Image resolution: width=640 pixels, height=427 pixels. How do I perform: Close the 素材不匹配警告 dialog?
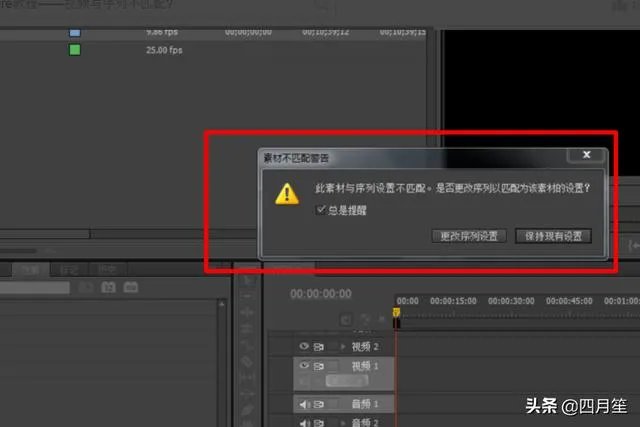(x=586, y=155)
